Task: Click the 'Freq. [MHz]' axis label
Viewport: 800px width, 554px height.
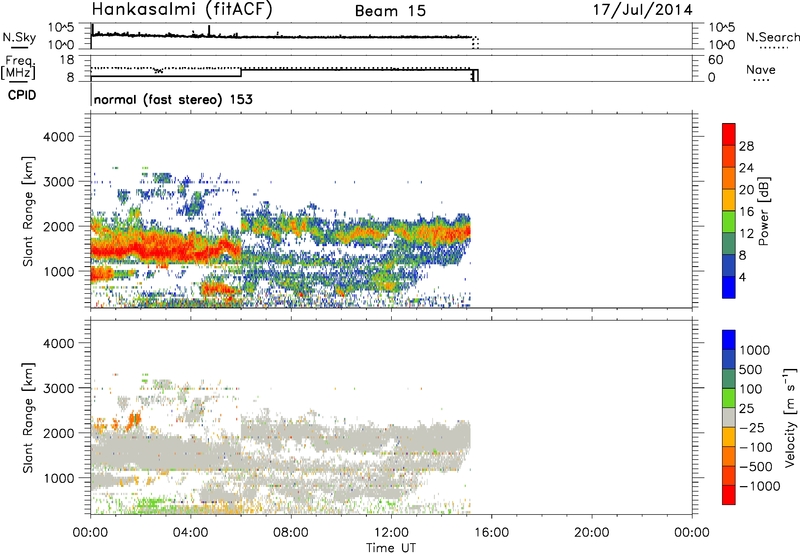Action: tap(18, 67)
